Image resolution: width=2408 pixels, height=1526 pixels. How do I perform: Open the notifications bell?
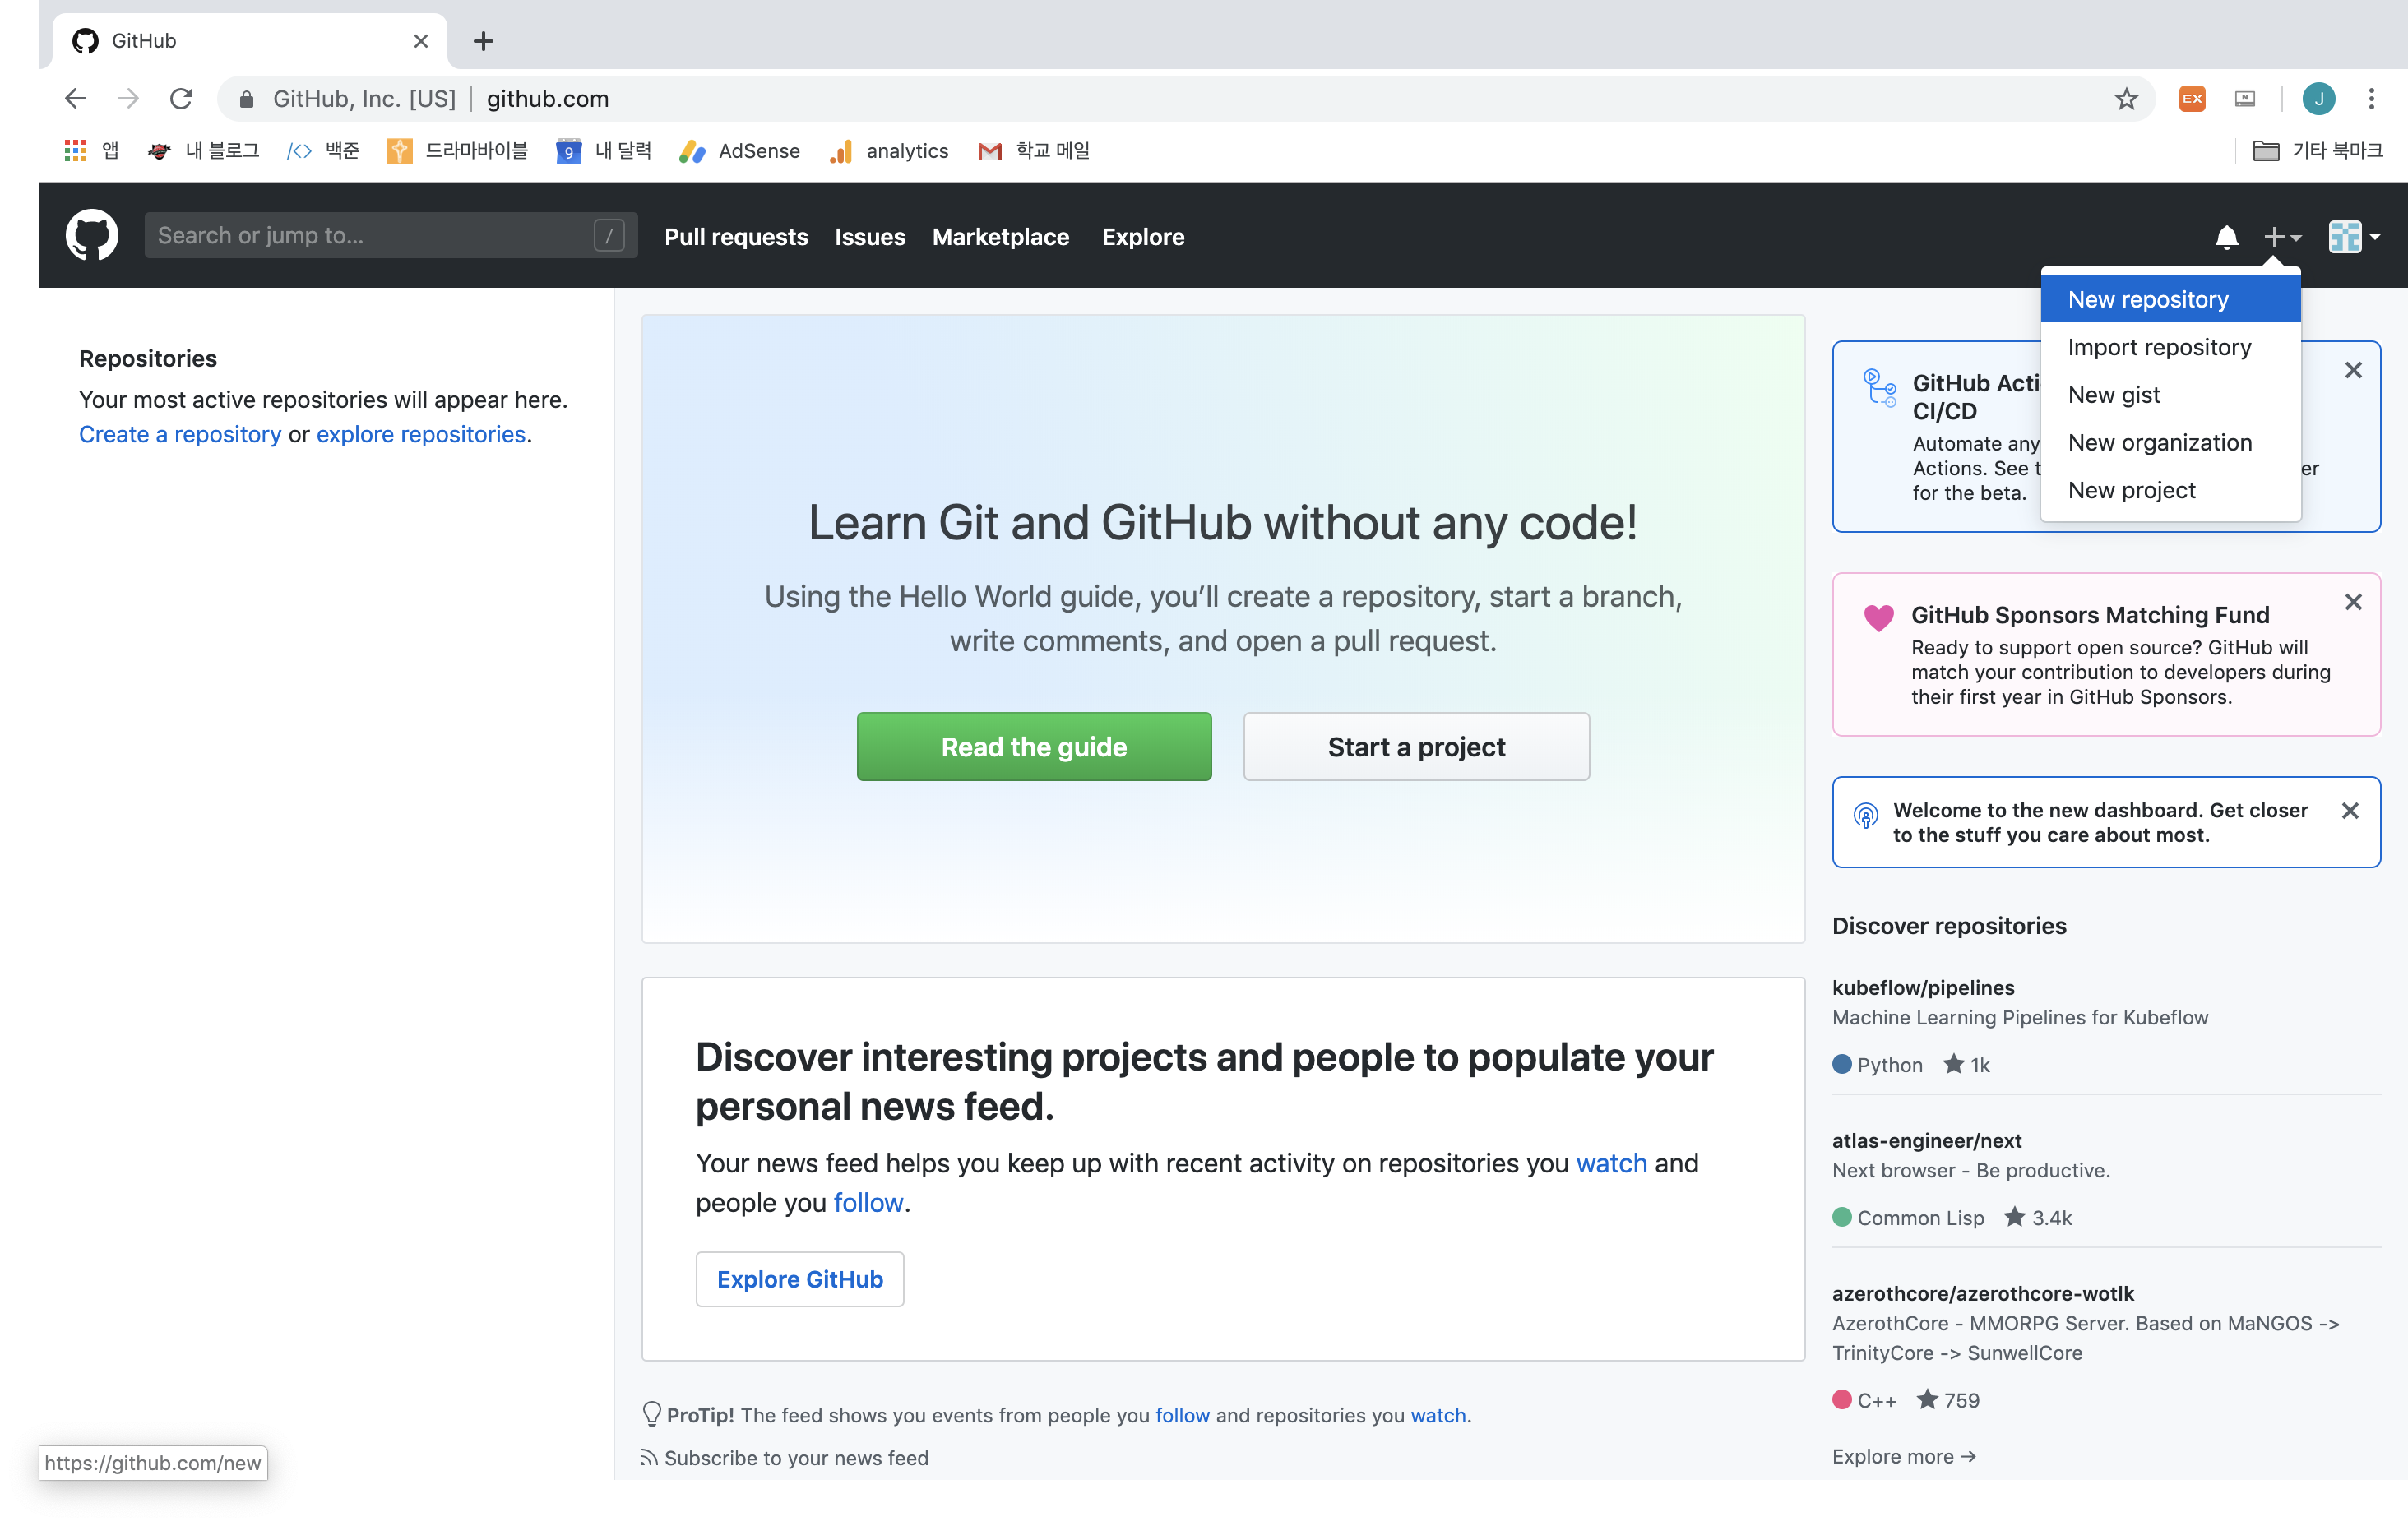tap(2226, 237)
